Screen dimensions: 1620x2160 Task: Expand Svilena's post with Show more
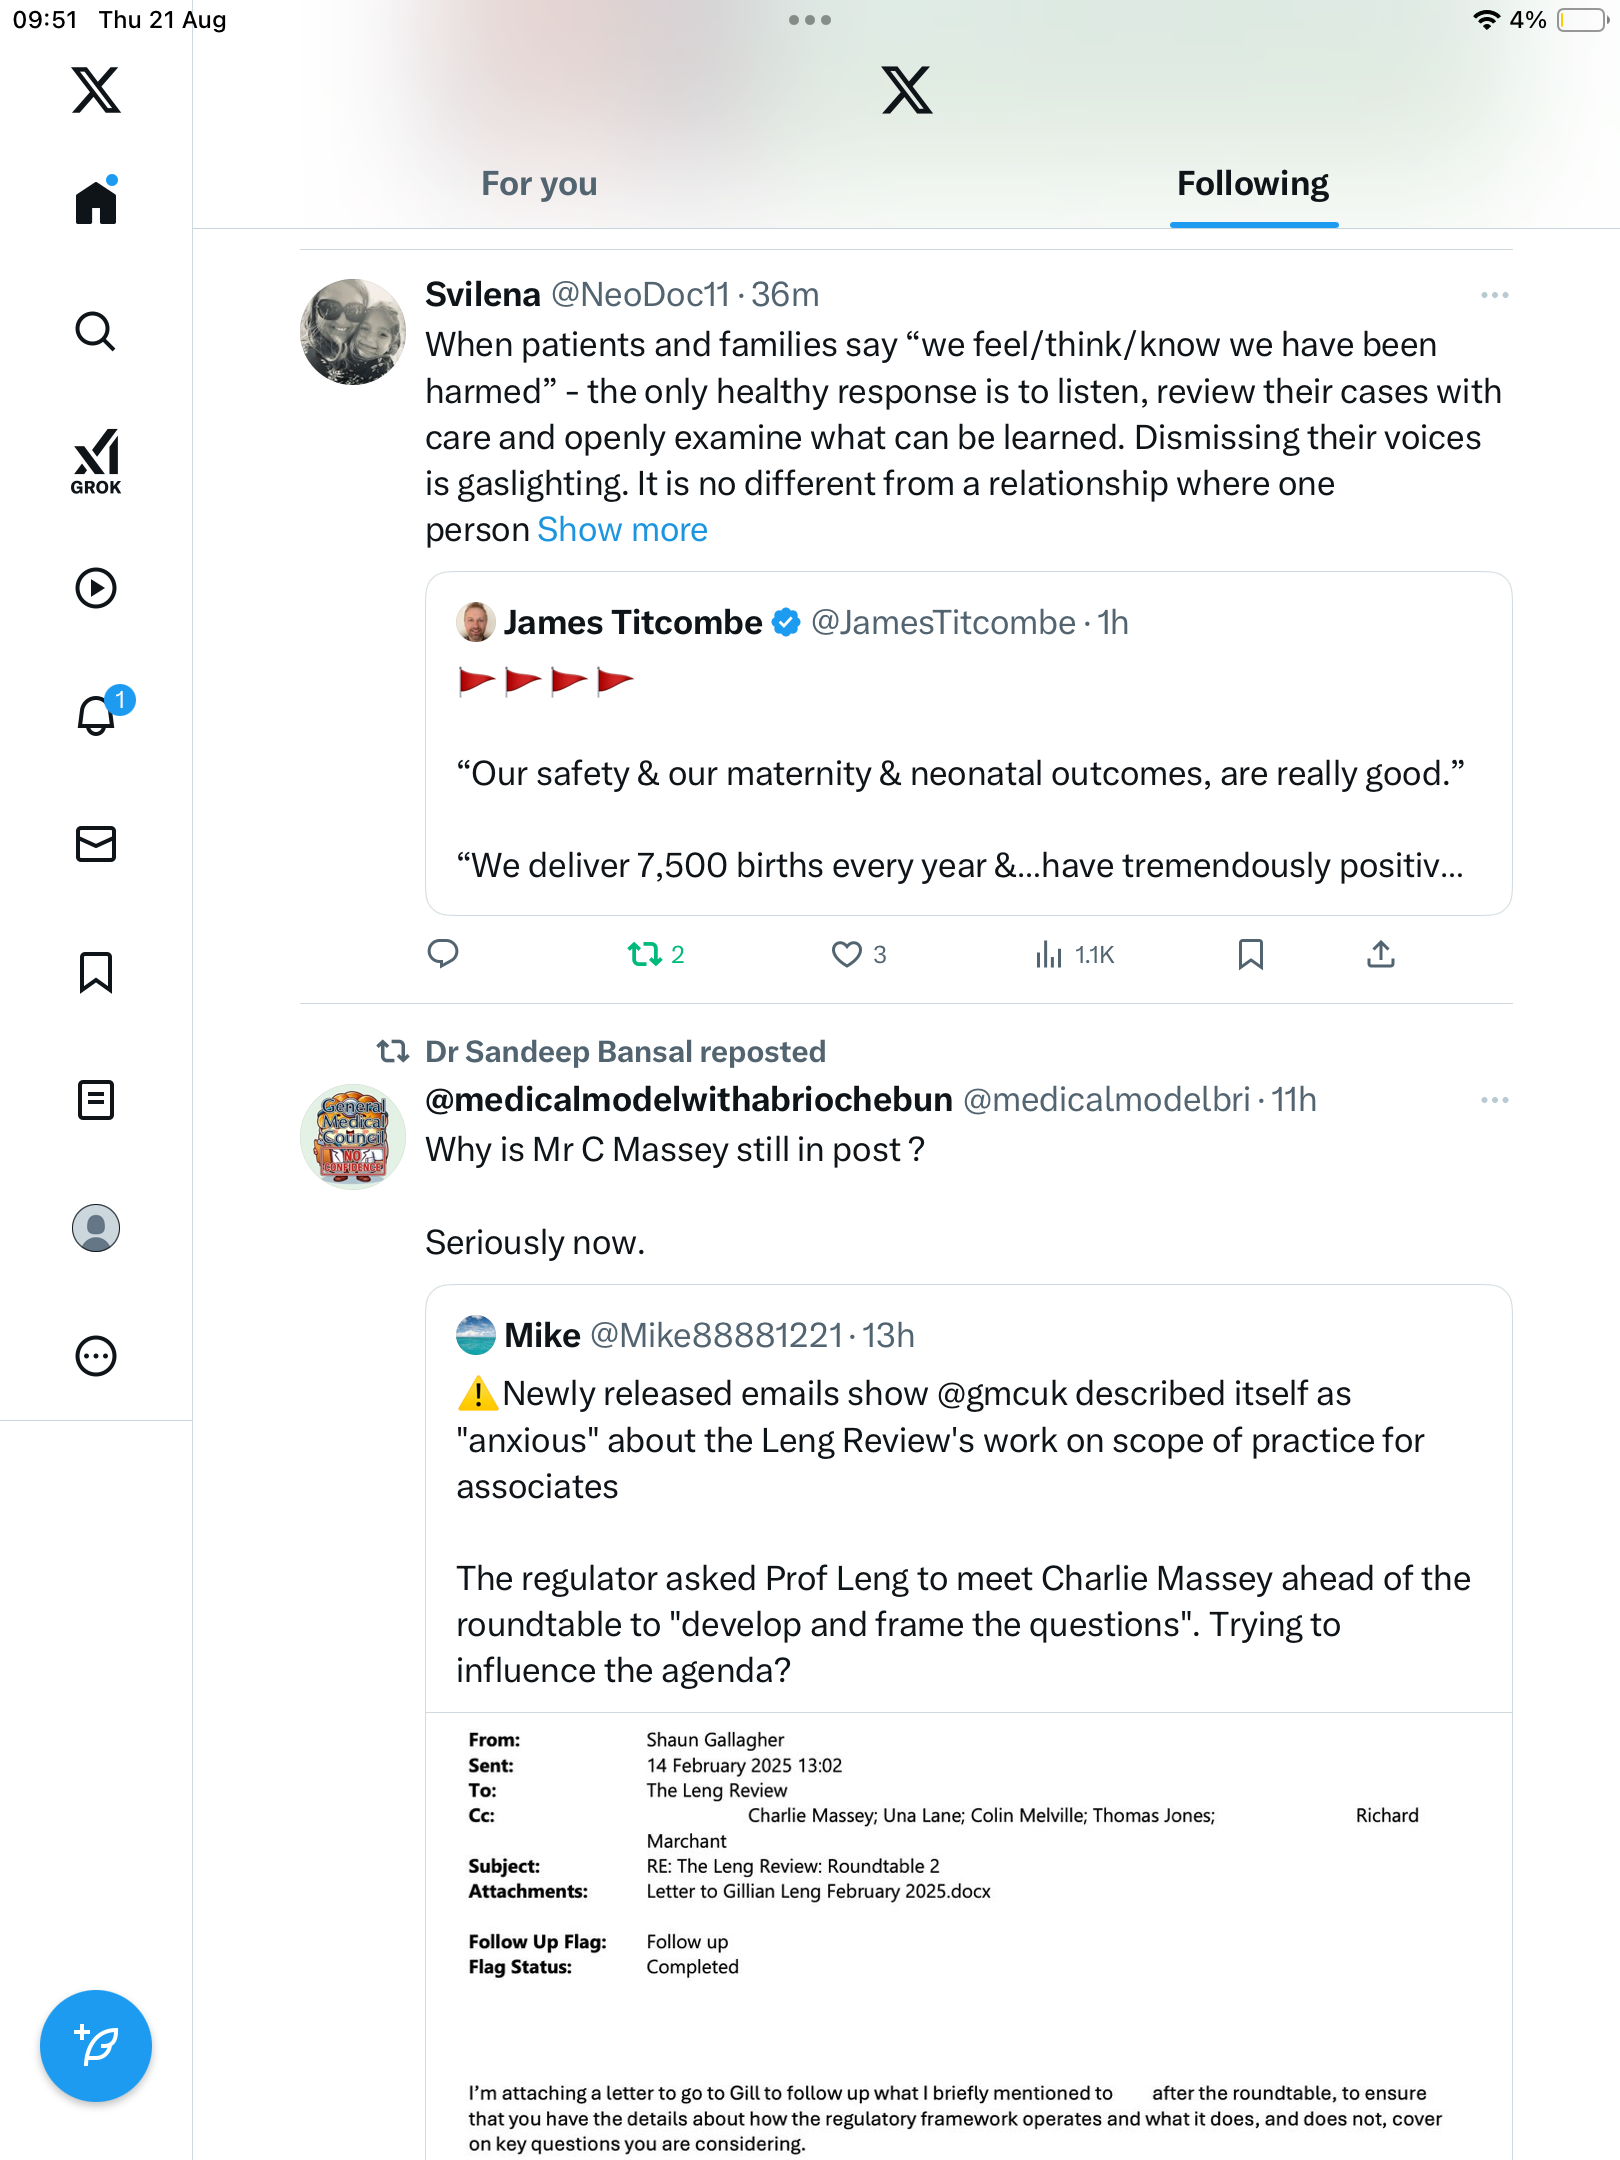(x=622, y=530)
